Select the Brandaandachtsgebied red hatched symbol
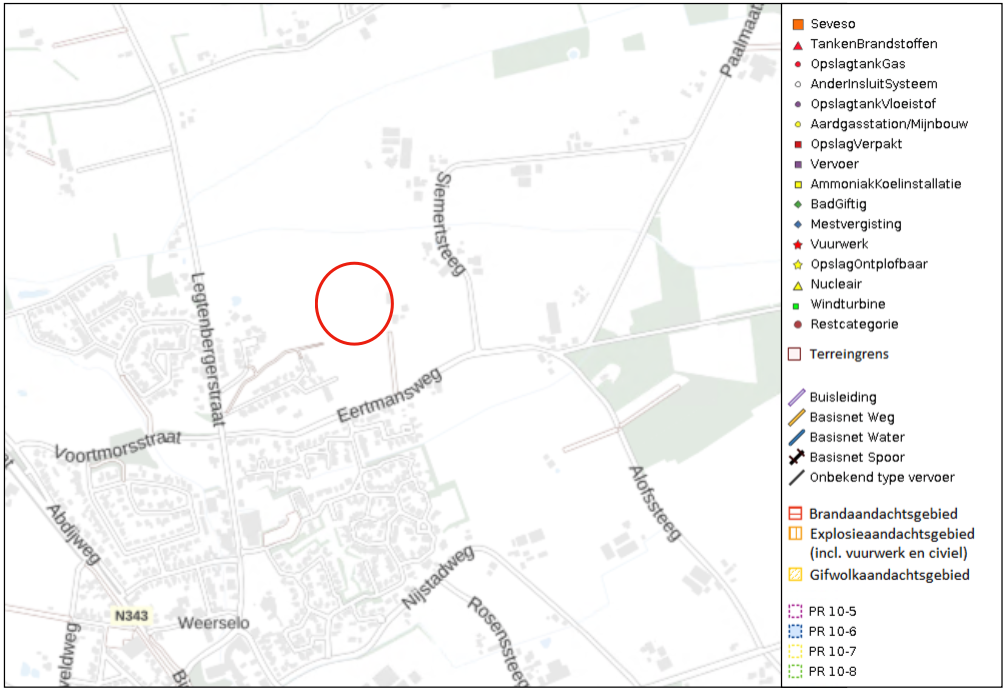The image size is (1007, 692). (795, 514)
